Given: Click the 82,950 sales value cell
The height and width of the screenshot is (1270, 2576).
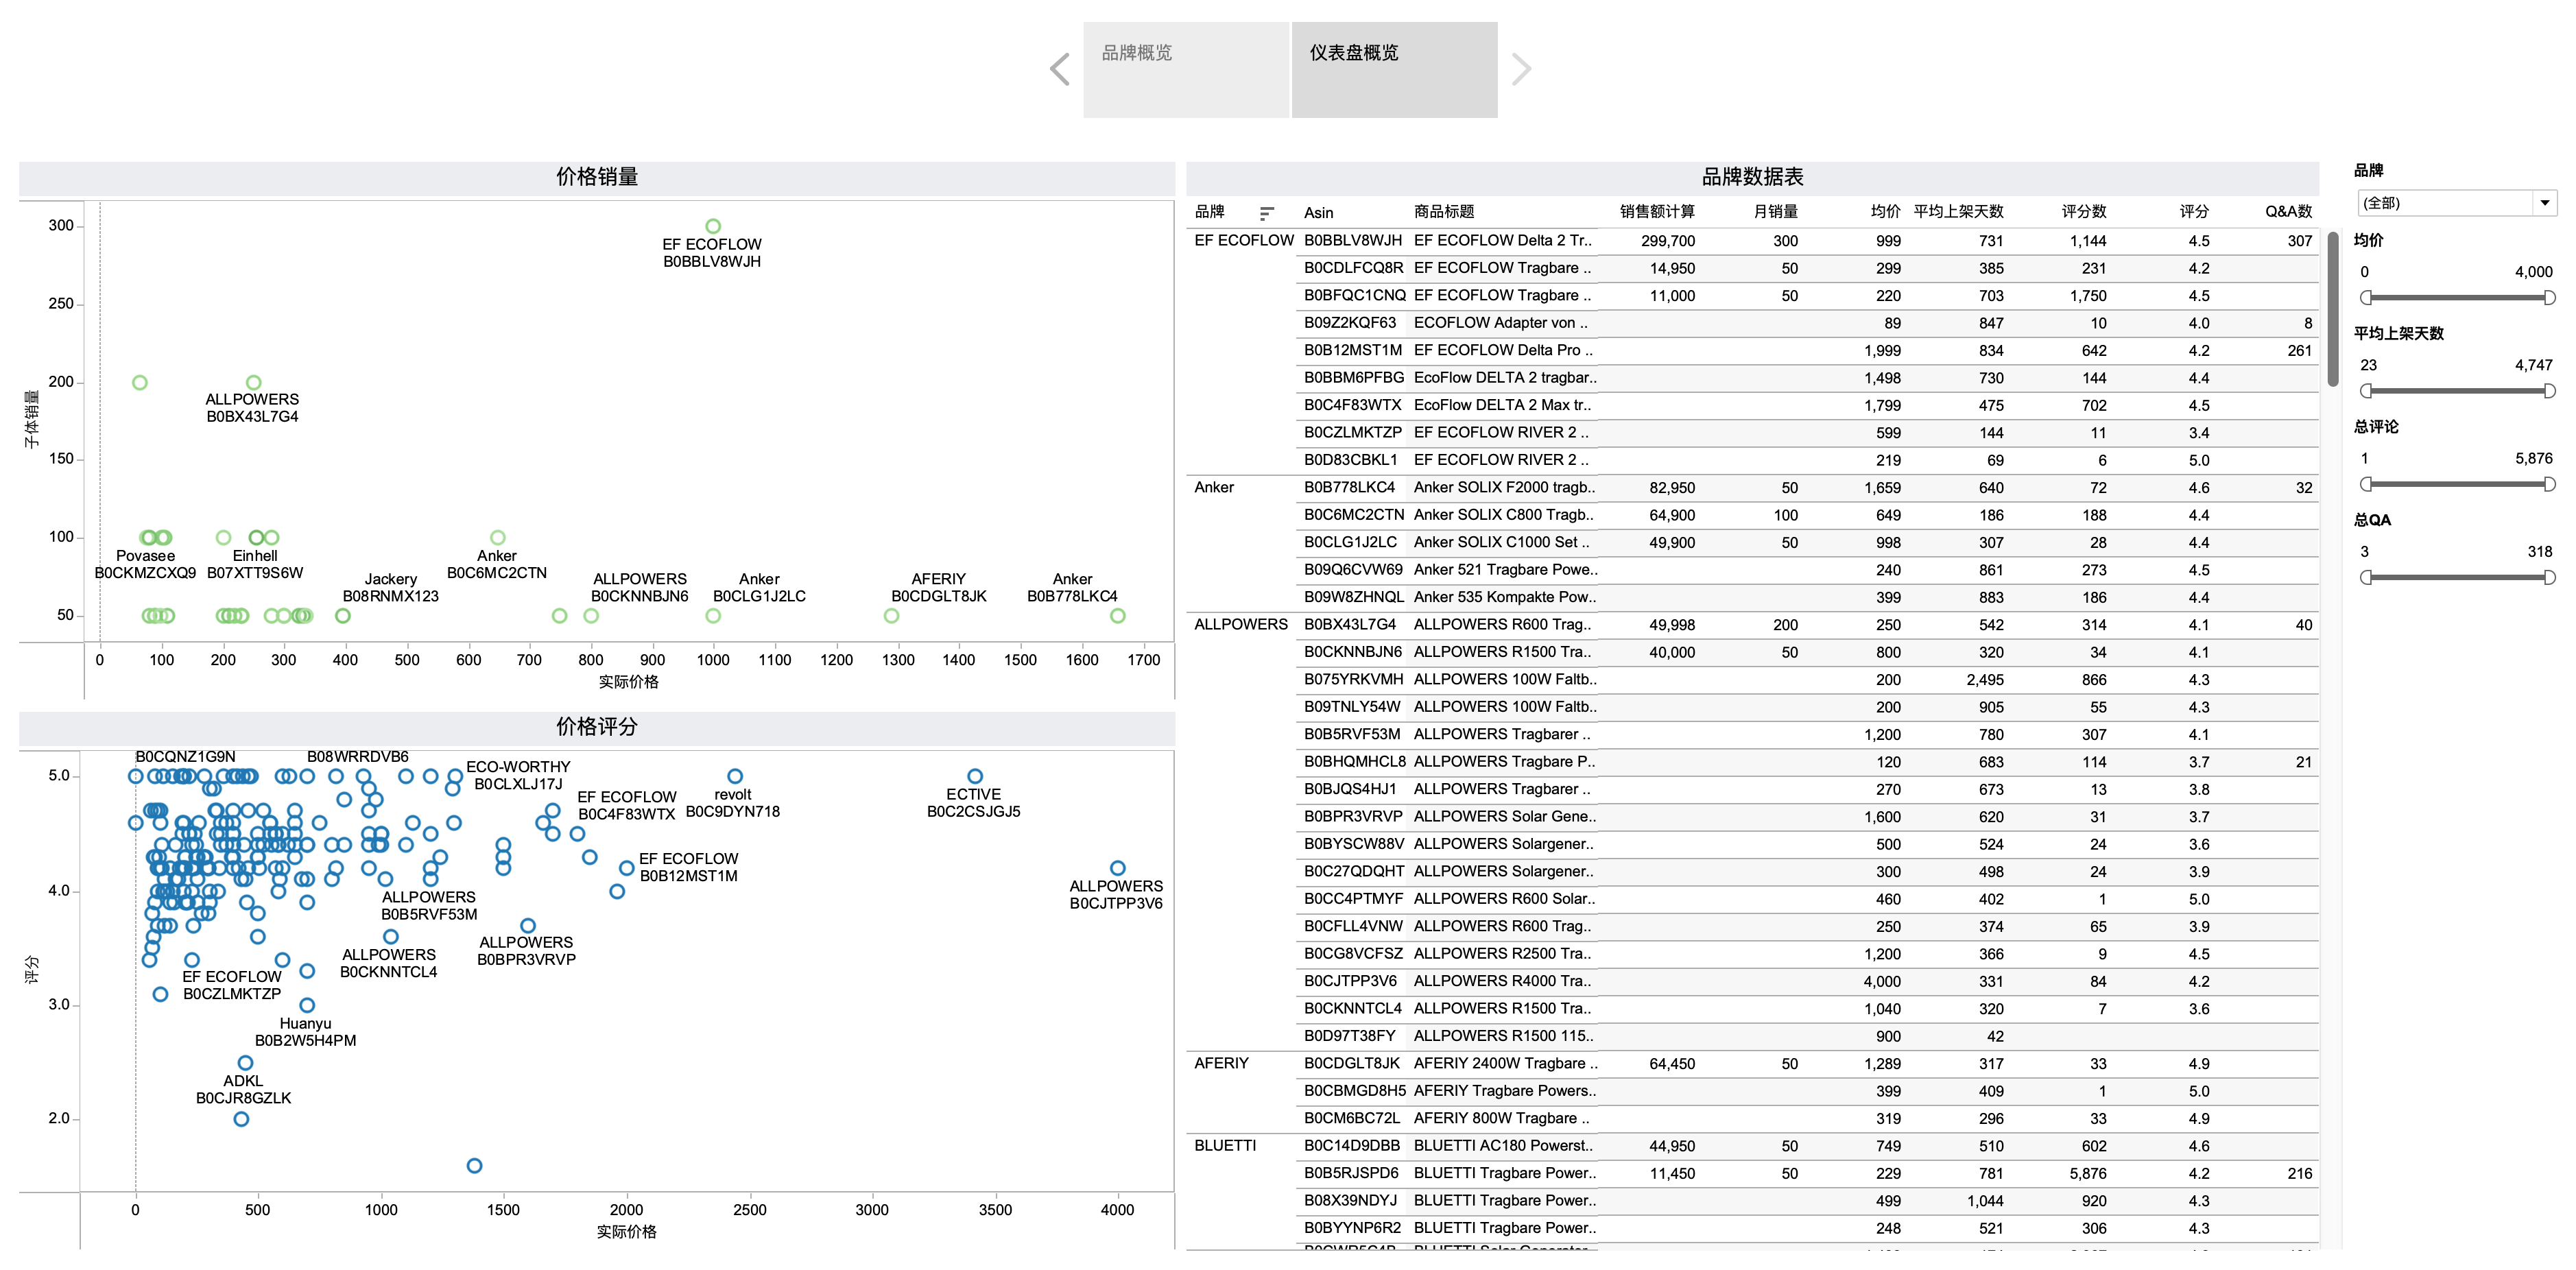Looking at the screenshot, I should pyautogui.click(x=1672, y=488).
